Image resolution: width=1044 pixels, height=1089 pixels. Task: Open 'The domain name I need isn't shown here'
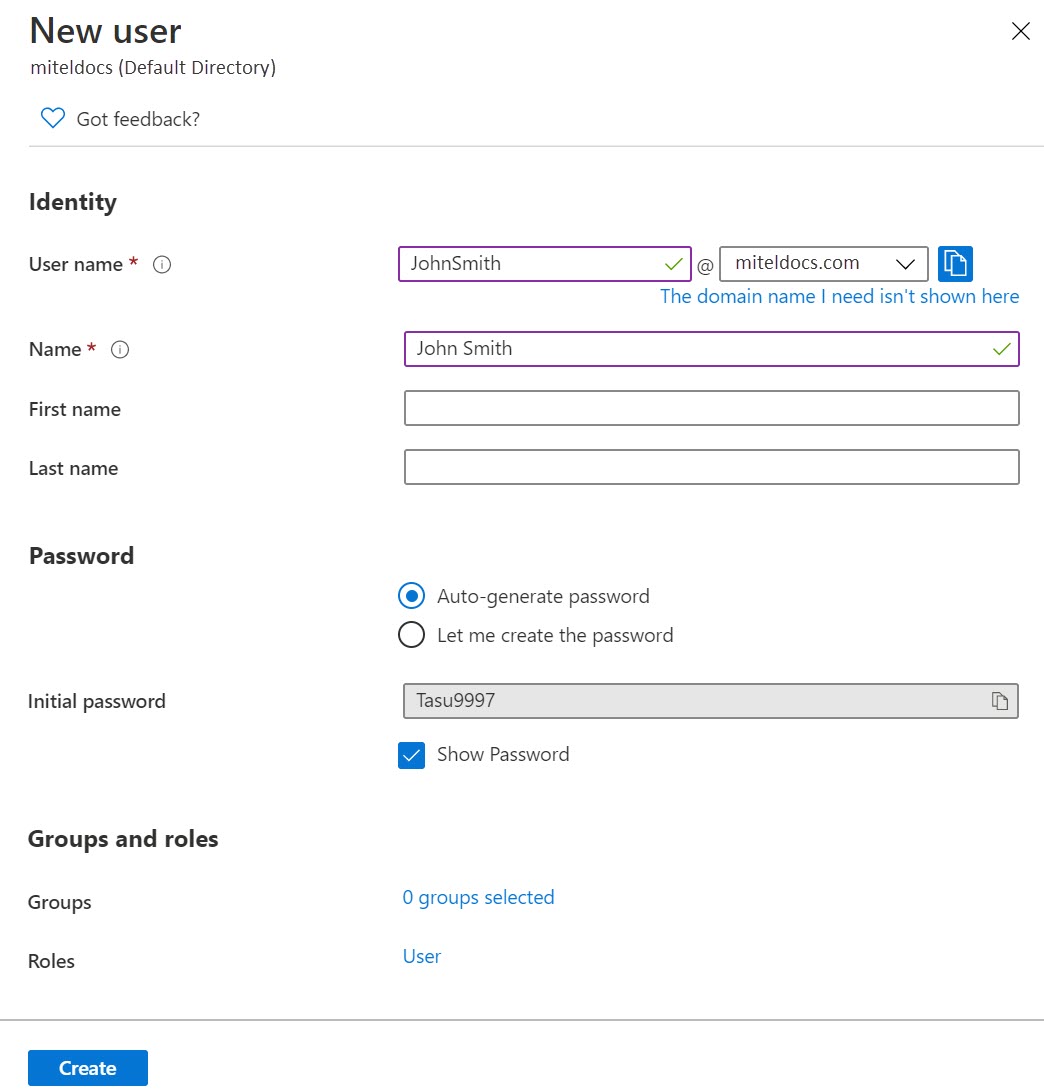[x=839, y=297]
